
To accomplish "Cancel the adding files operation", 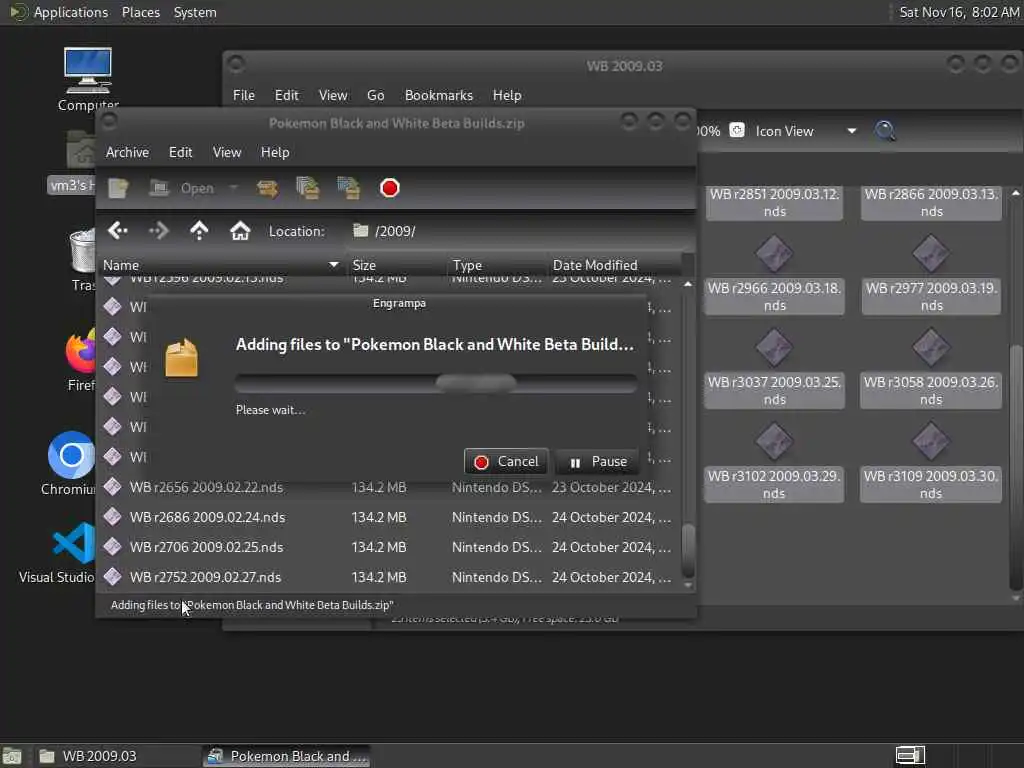I will click(x=506, y=462).
